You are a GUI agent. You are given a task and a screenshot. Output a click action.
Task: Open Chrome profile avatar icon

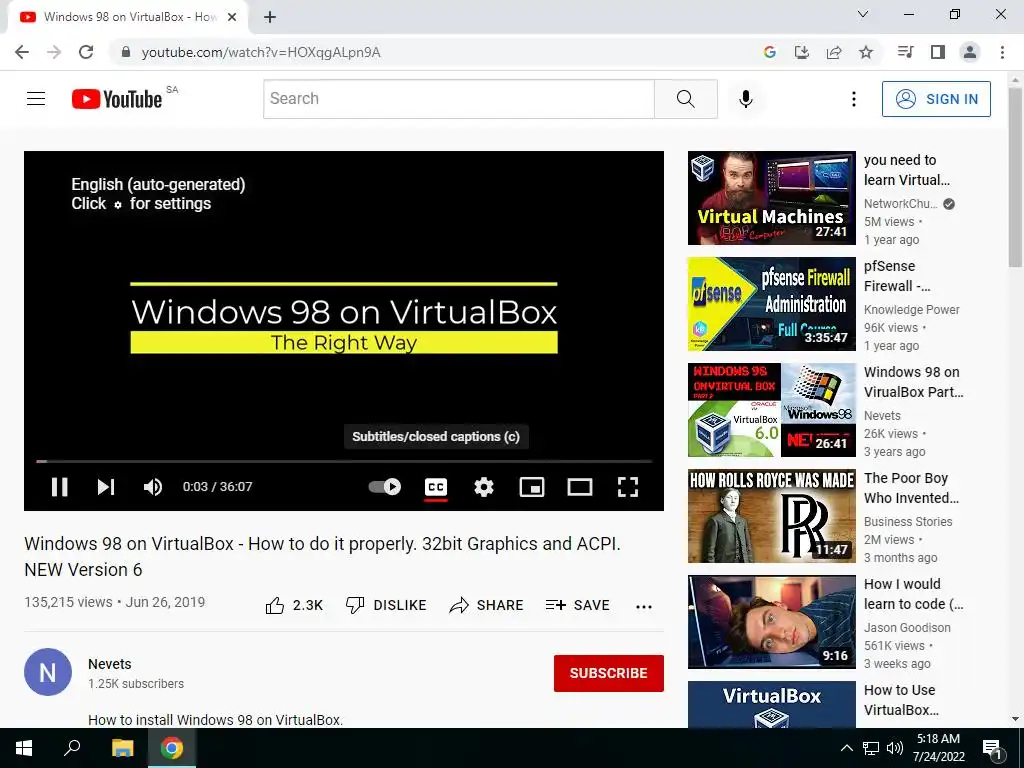tap(970, 52)
